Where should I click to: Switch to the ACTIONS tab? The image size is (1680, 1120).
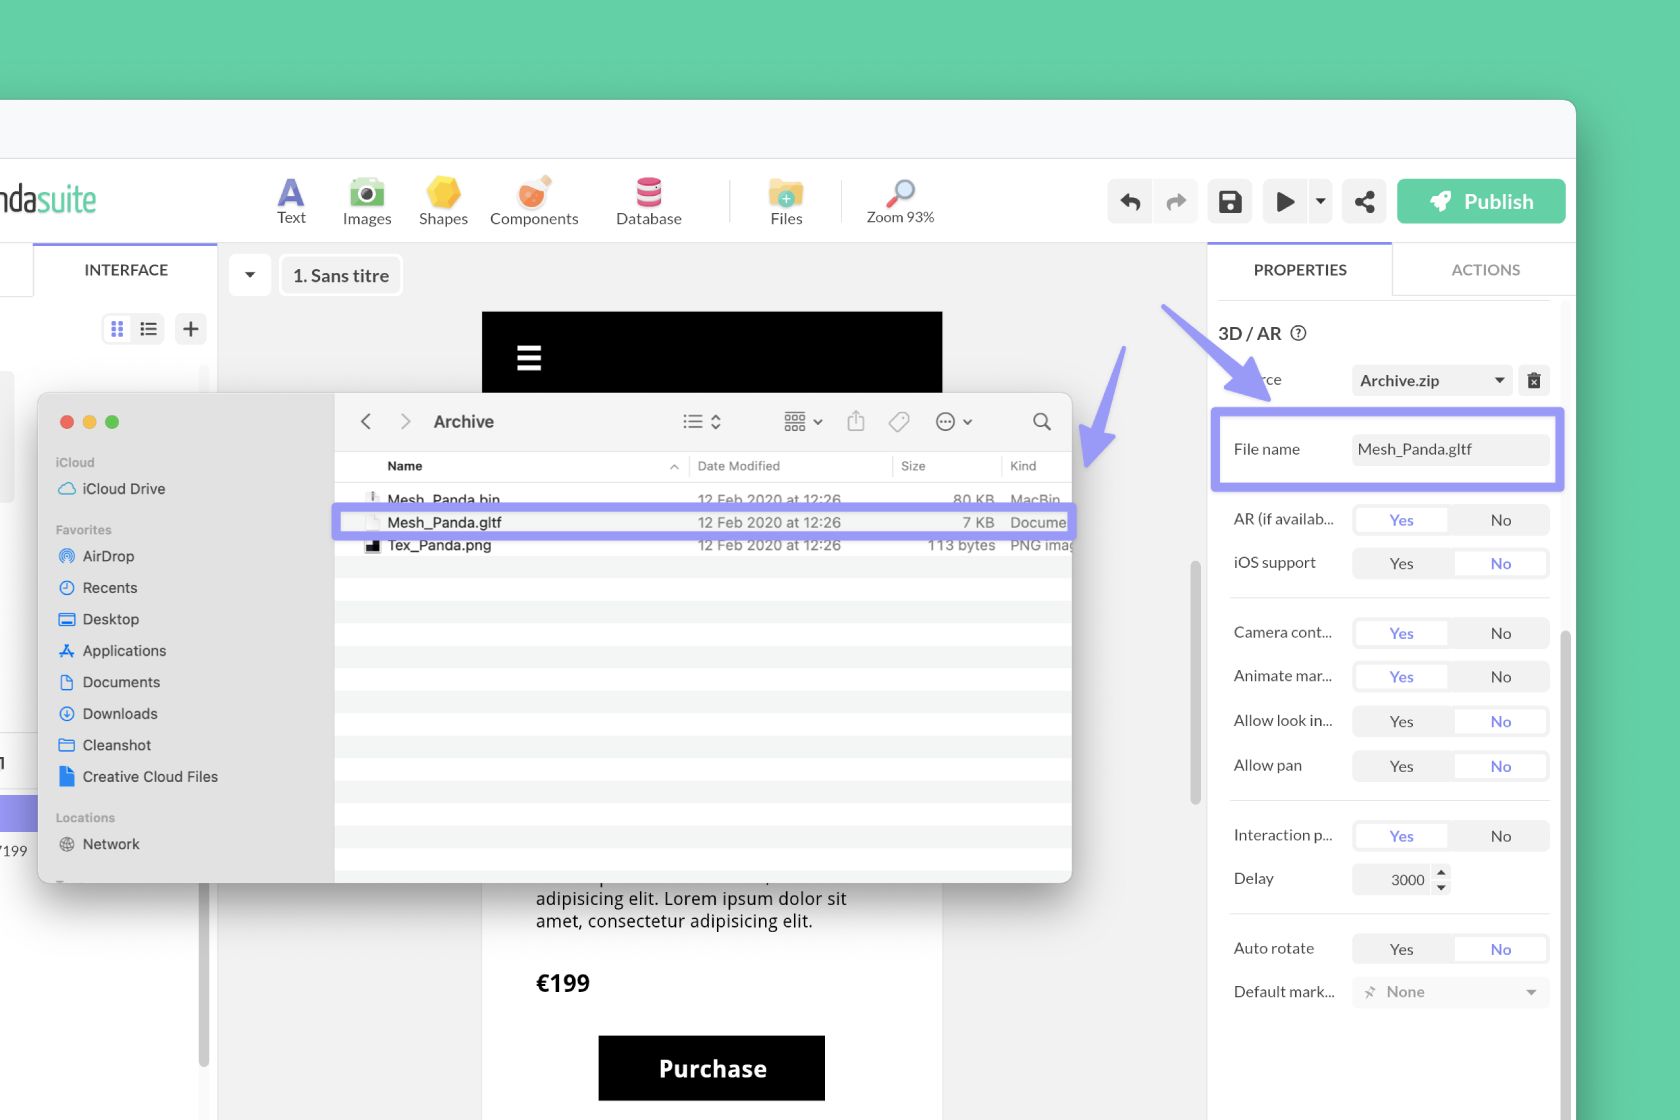point(1485,270)
